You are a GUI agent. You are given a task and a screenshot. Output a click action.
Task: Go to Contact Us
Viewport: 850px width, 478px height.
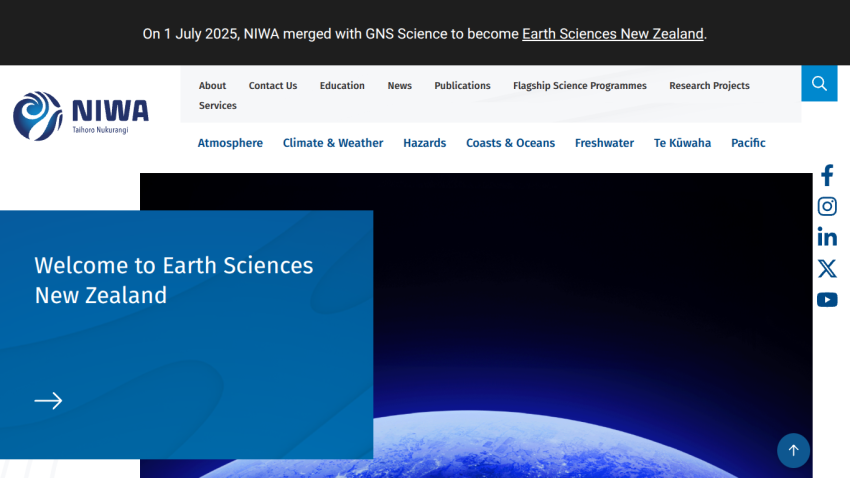pos(273,86)
